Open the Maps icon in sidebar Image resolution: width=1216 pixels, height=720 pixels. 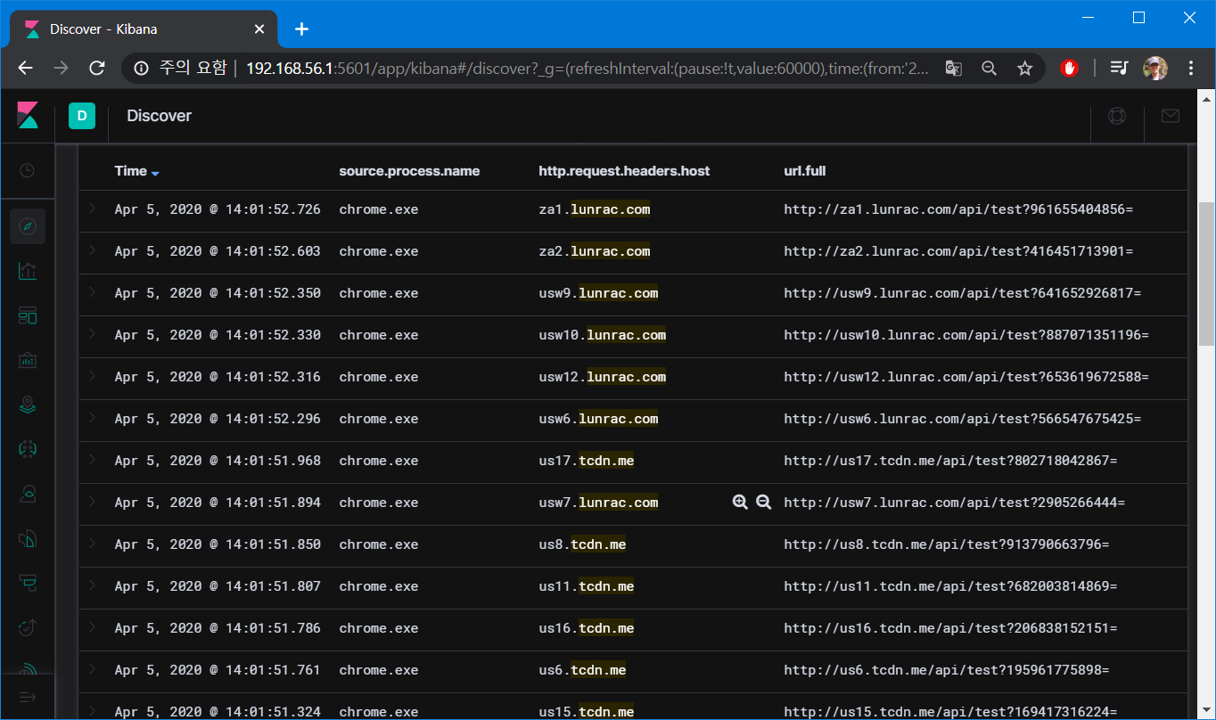(x=27, y=405)
